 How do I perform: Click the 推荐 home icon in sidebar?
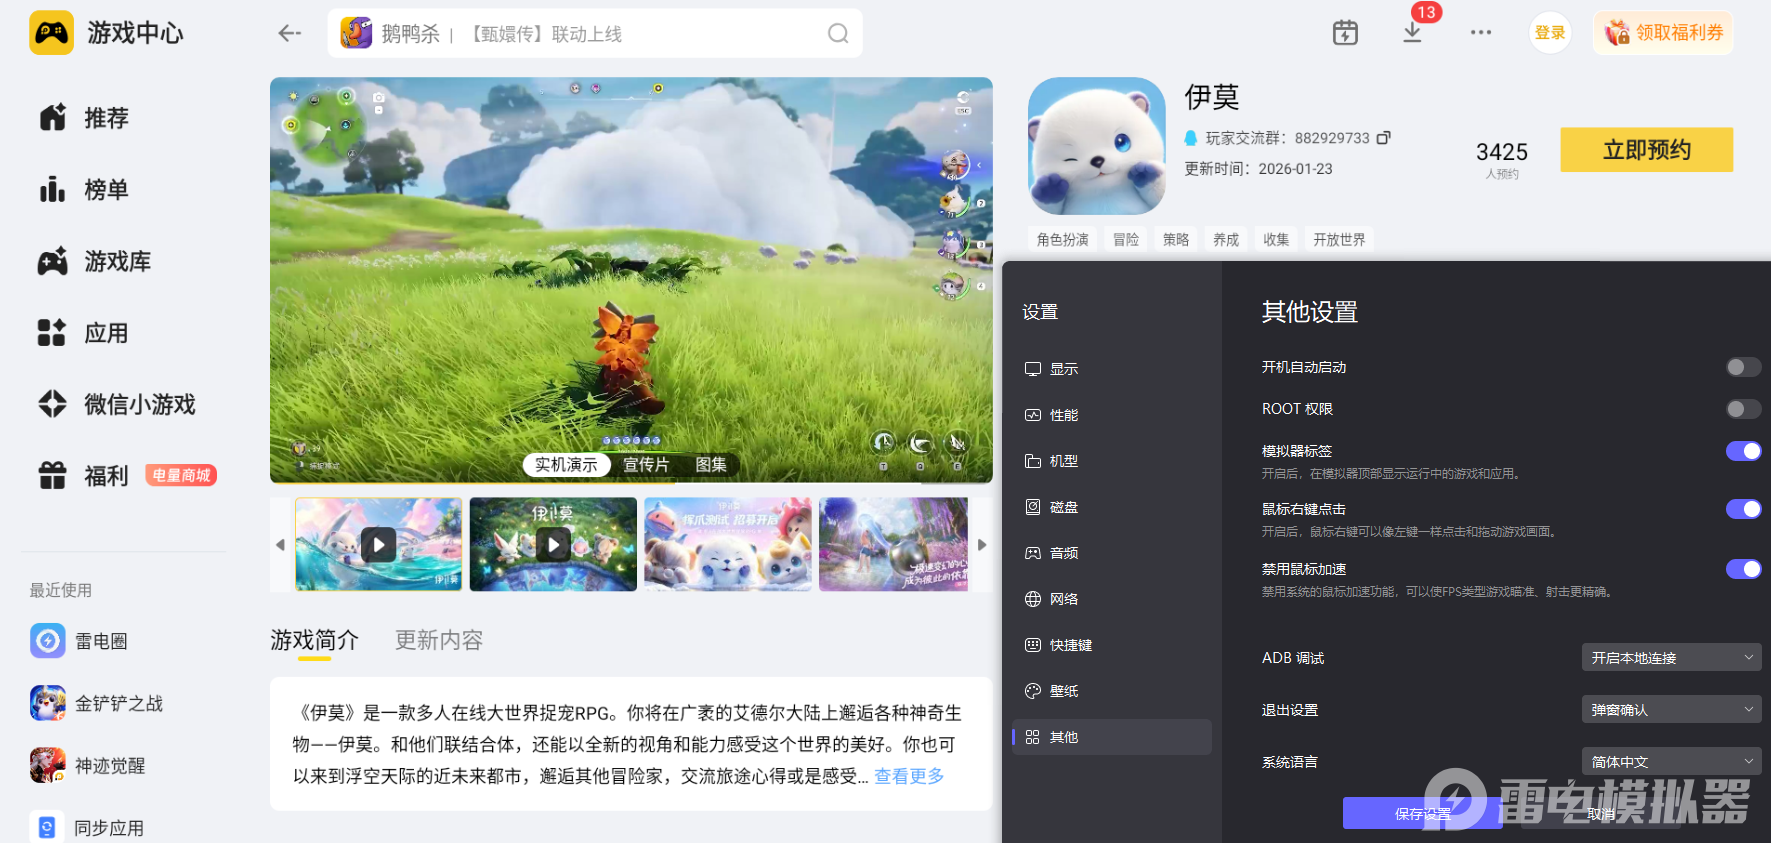tap(53, 118)
